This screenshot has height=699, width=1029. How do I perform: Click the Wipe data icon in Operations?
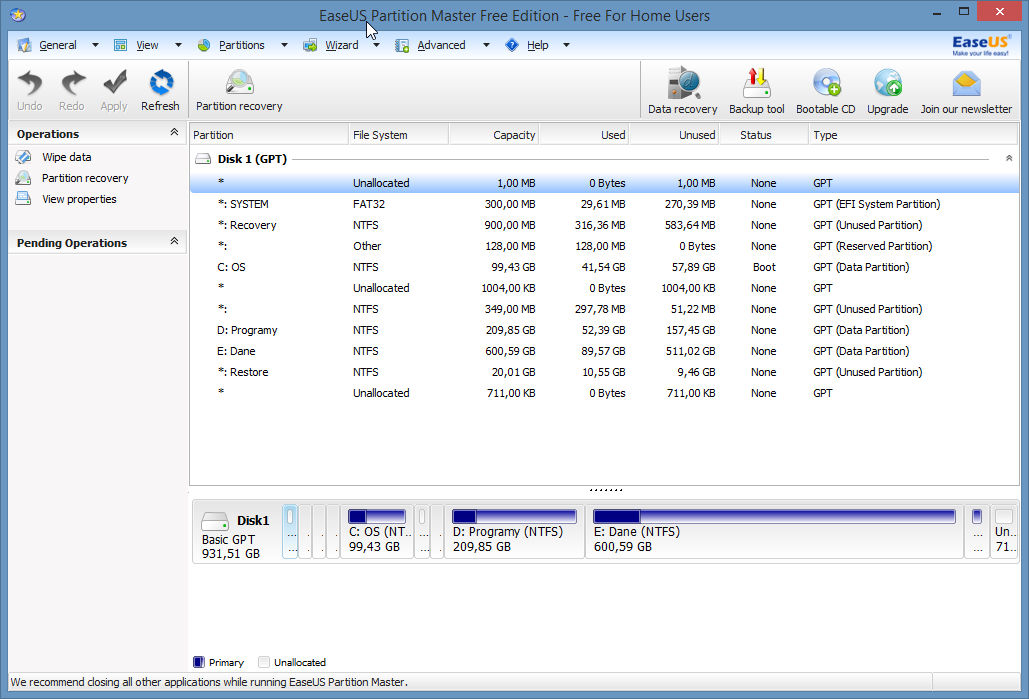coord(24,157)
